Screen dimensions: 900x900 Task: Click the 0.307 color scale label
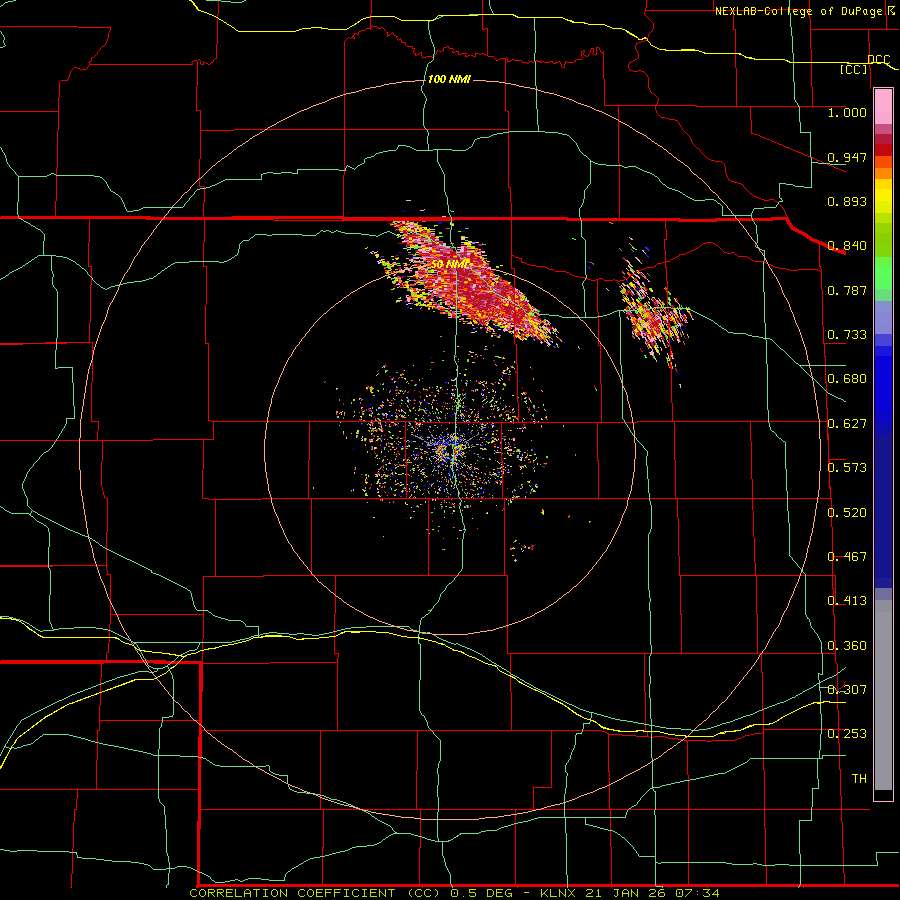click(847, 690)
